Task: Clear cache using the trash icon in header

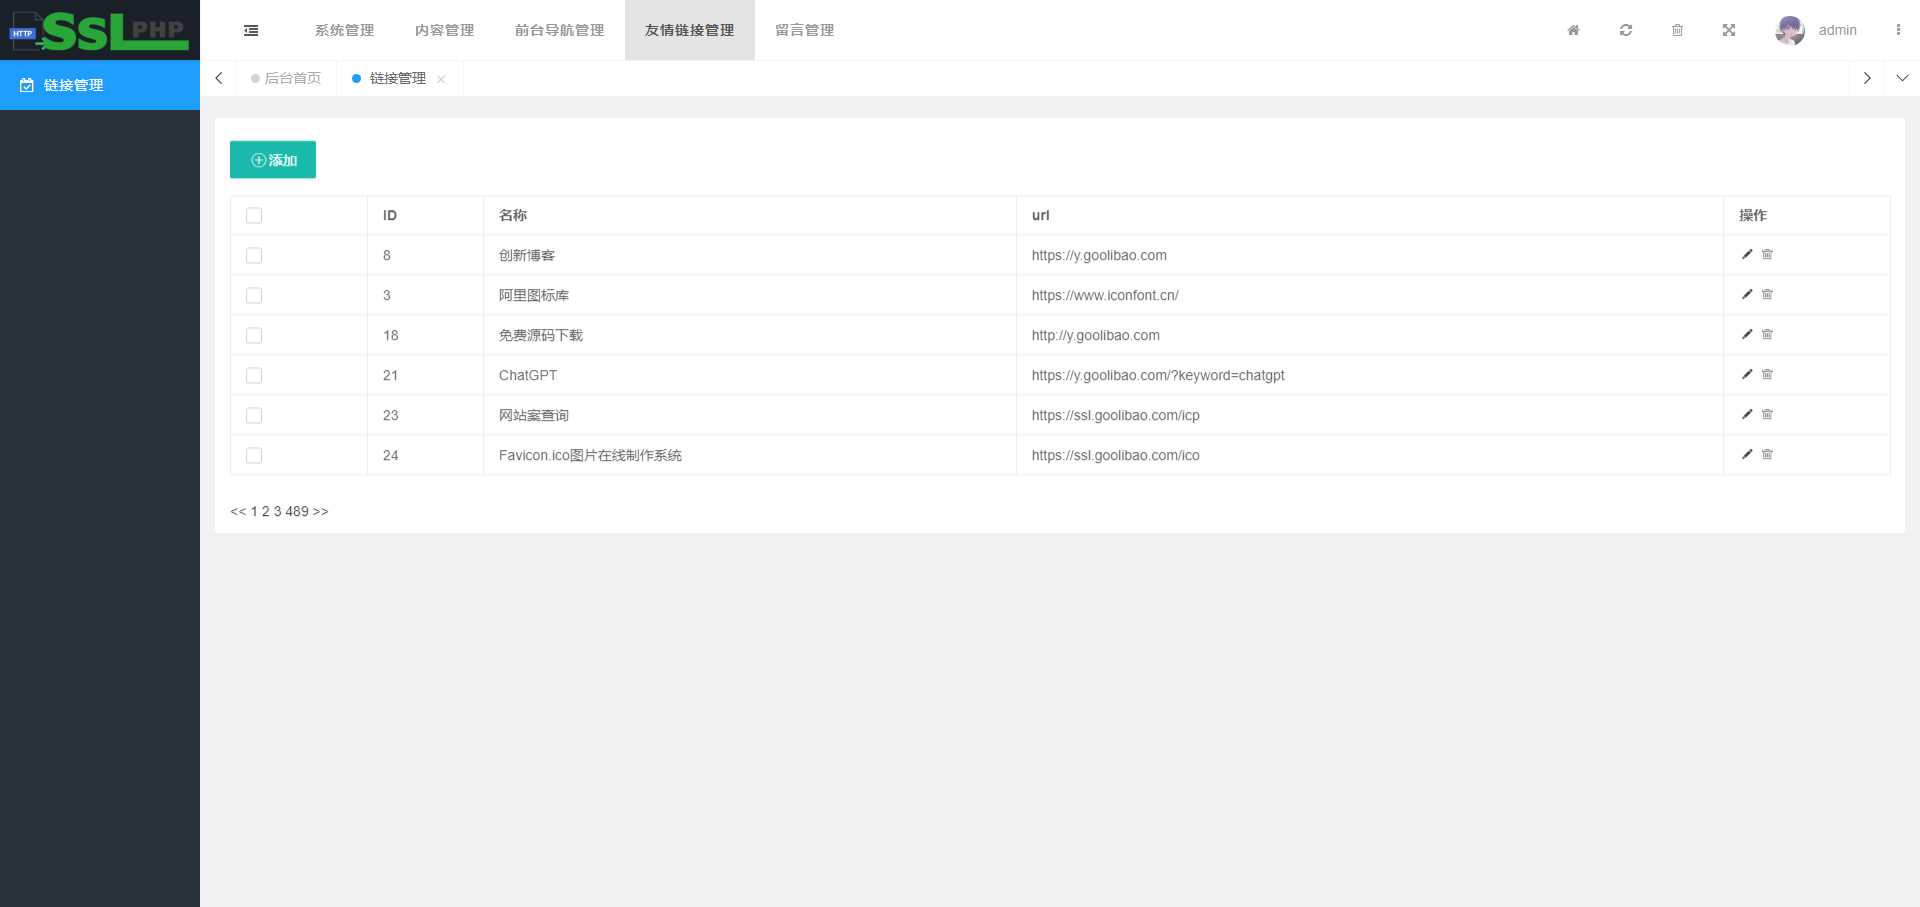Action: 1677,30
